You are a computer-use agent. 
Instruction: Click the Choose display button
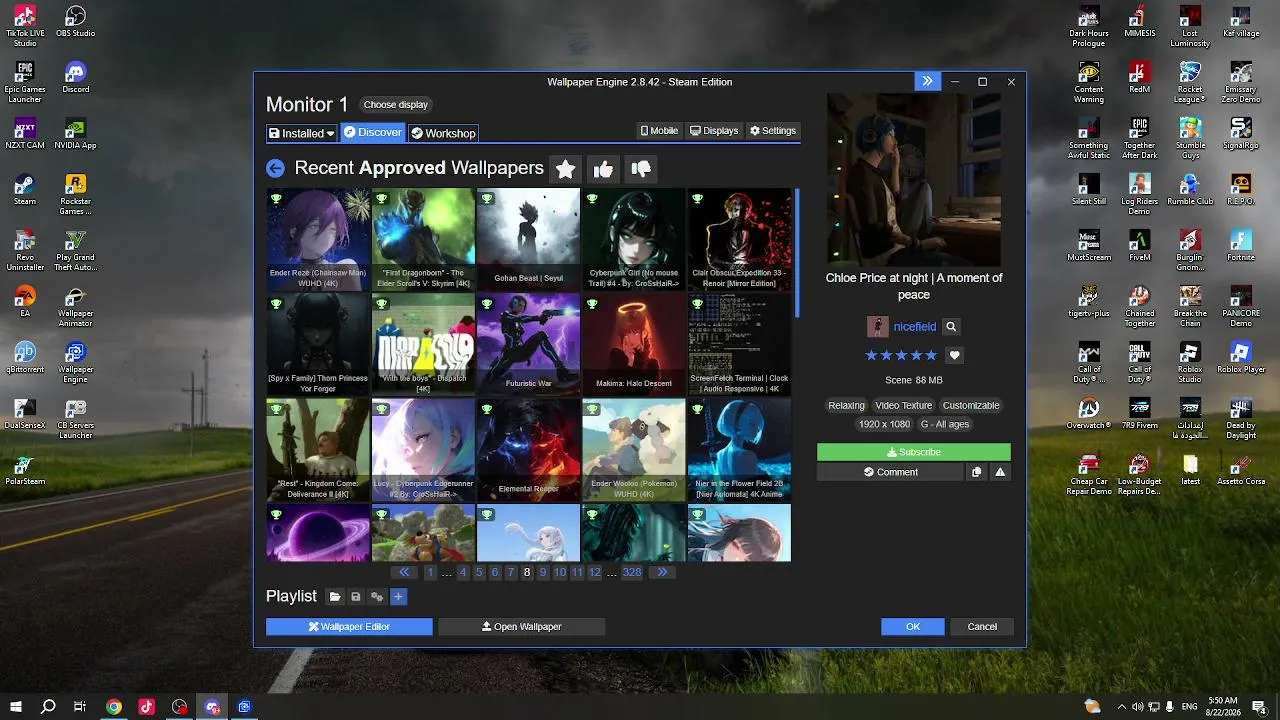point(396,105)
